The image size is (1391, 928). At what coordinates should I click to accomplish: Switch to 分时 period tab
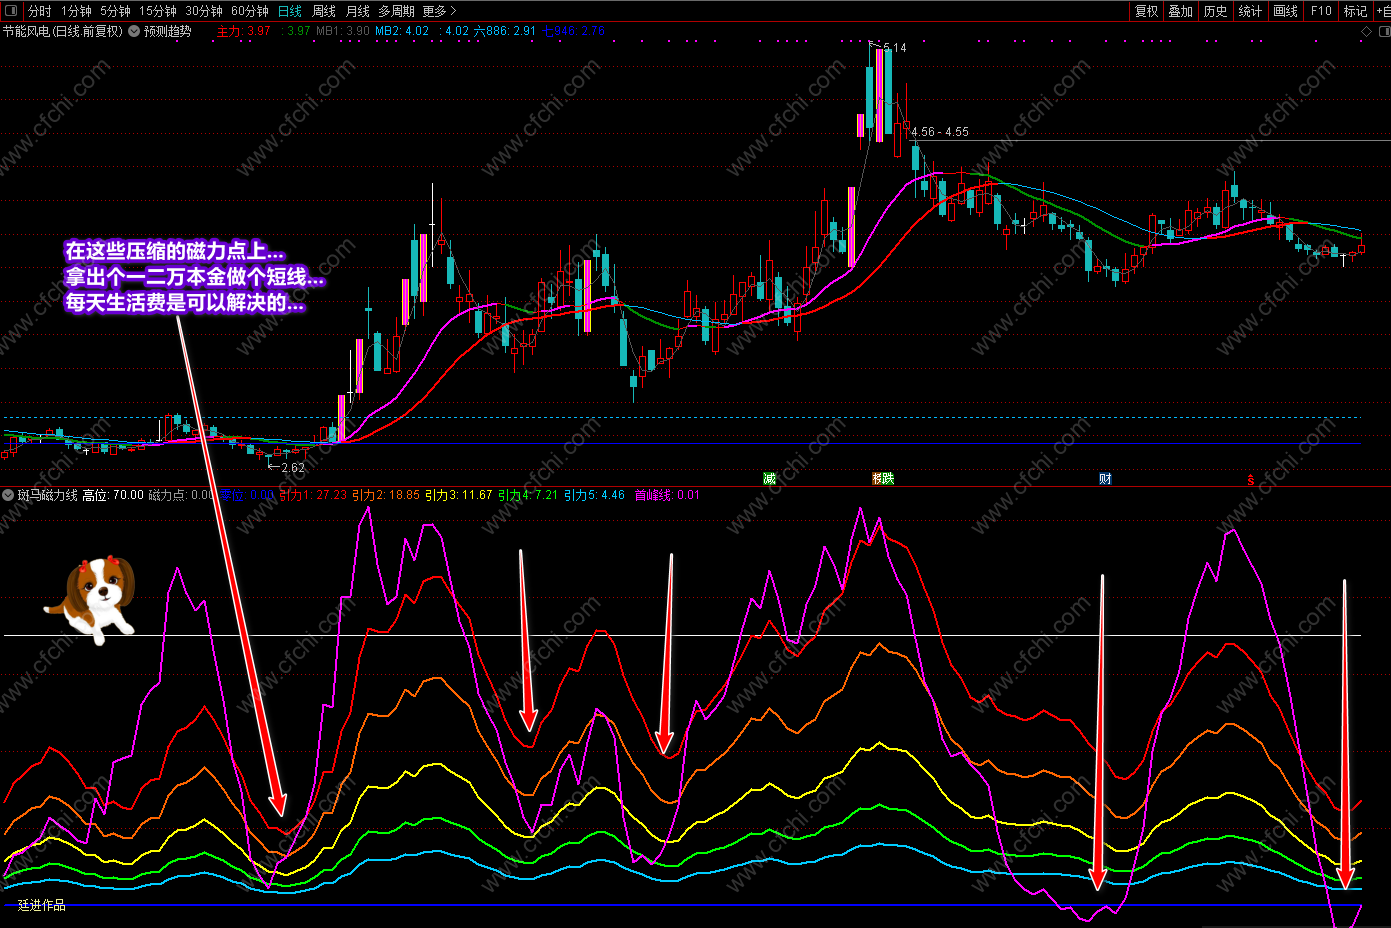click(x=39, y=11)
